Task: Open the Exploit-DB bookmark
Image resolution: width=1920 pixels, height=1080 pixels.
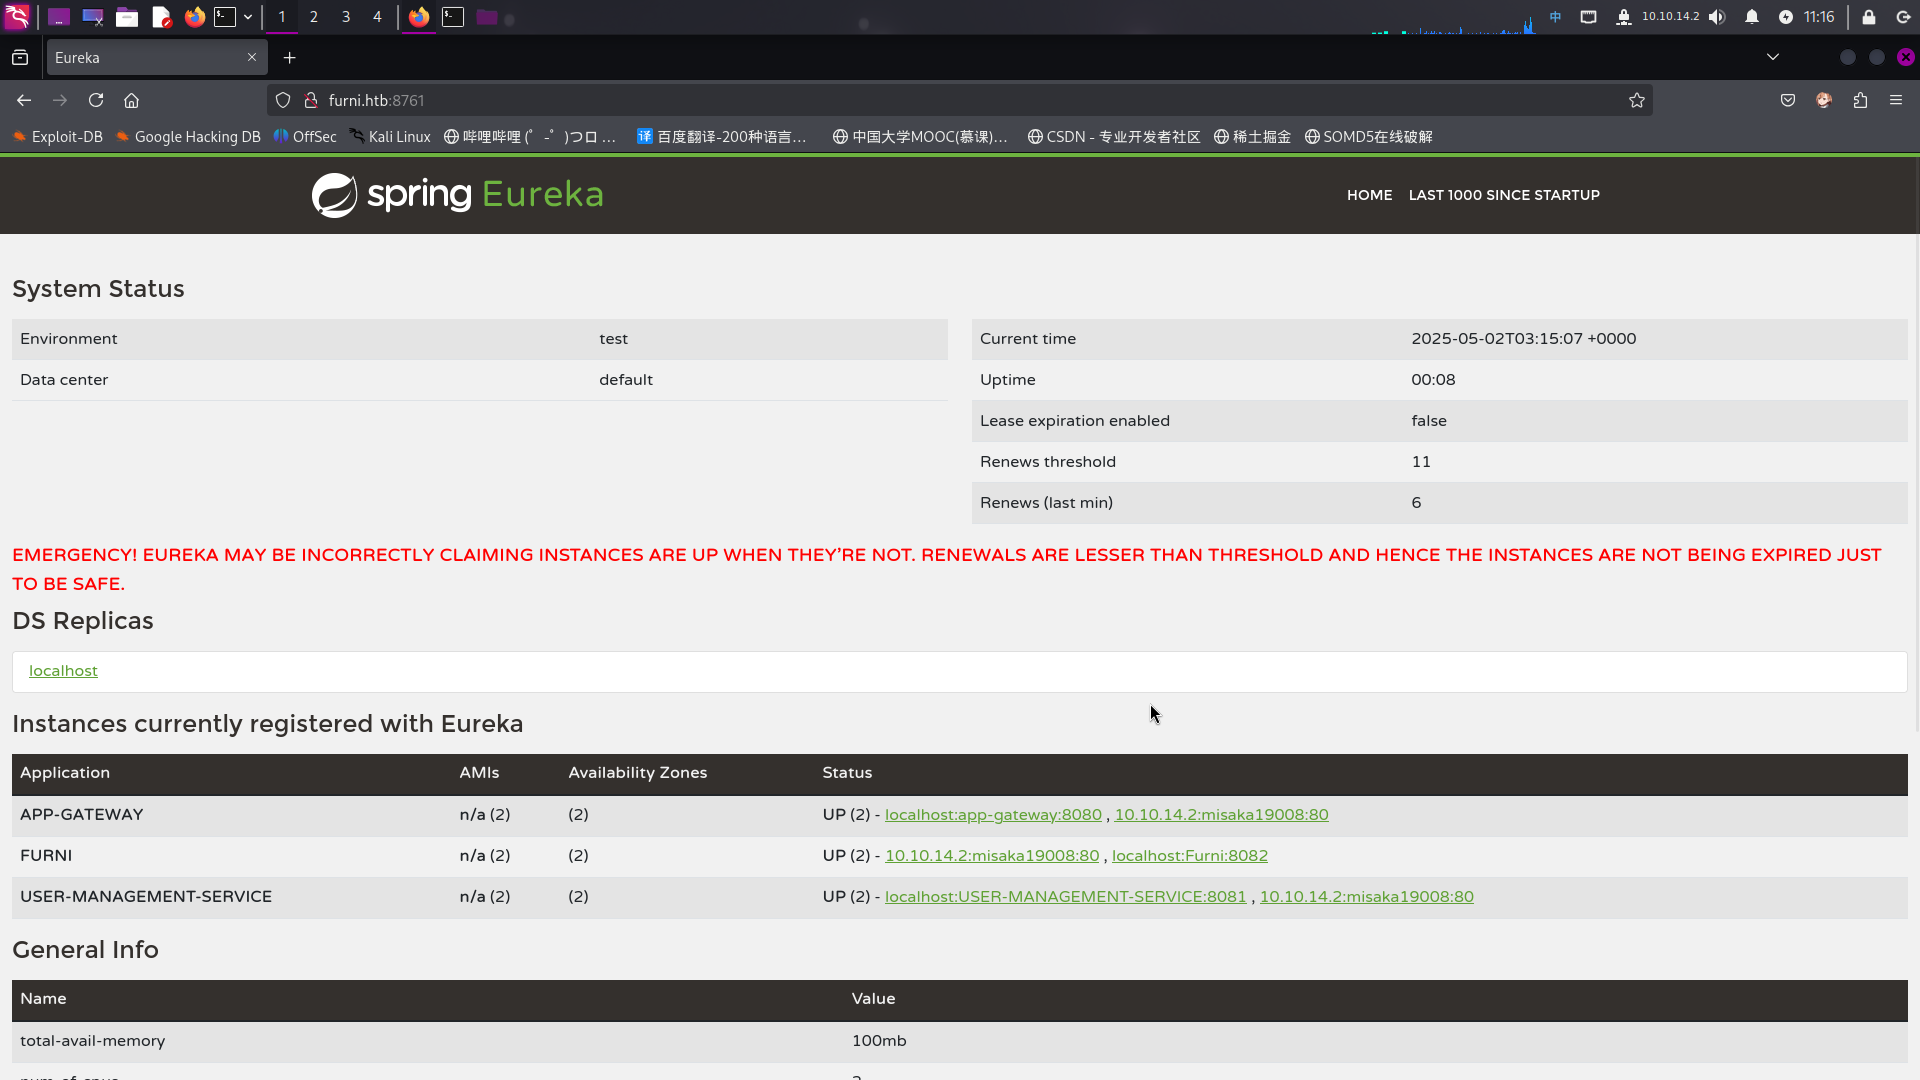Action: pyautogui.click(x=57, y=137)
